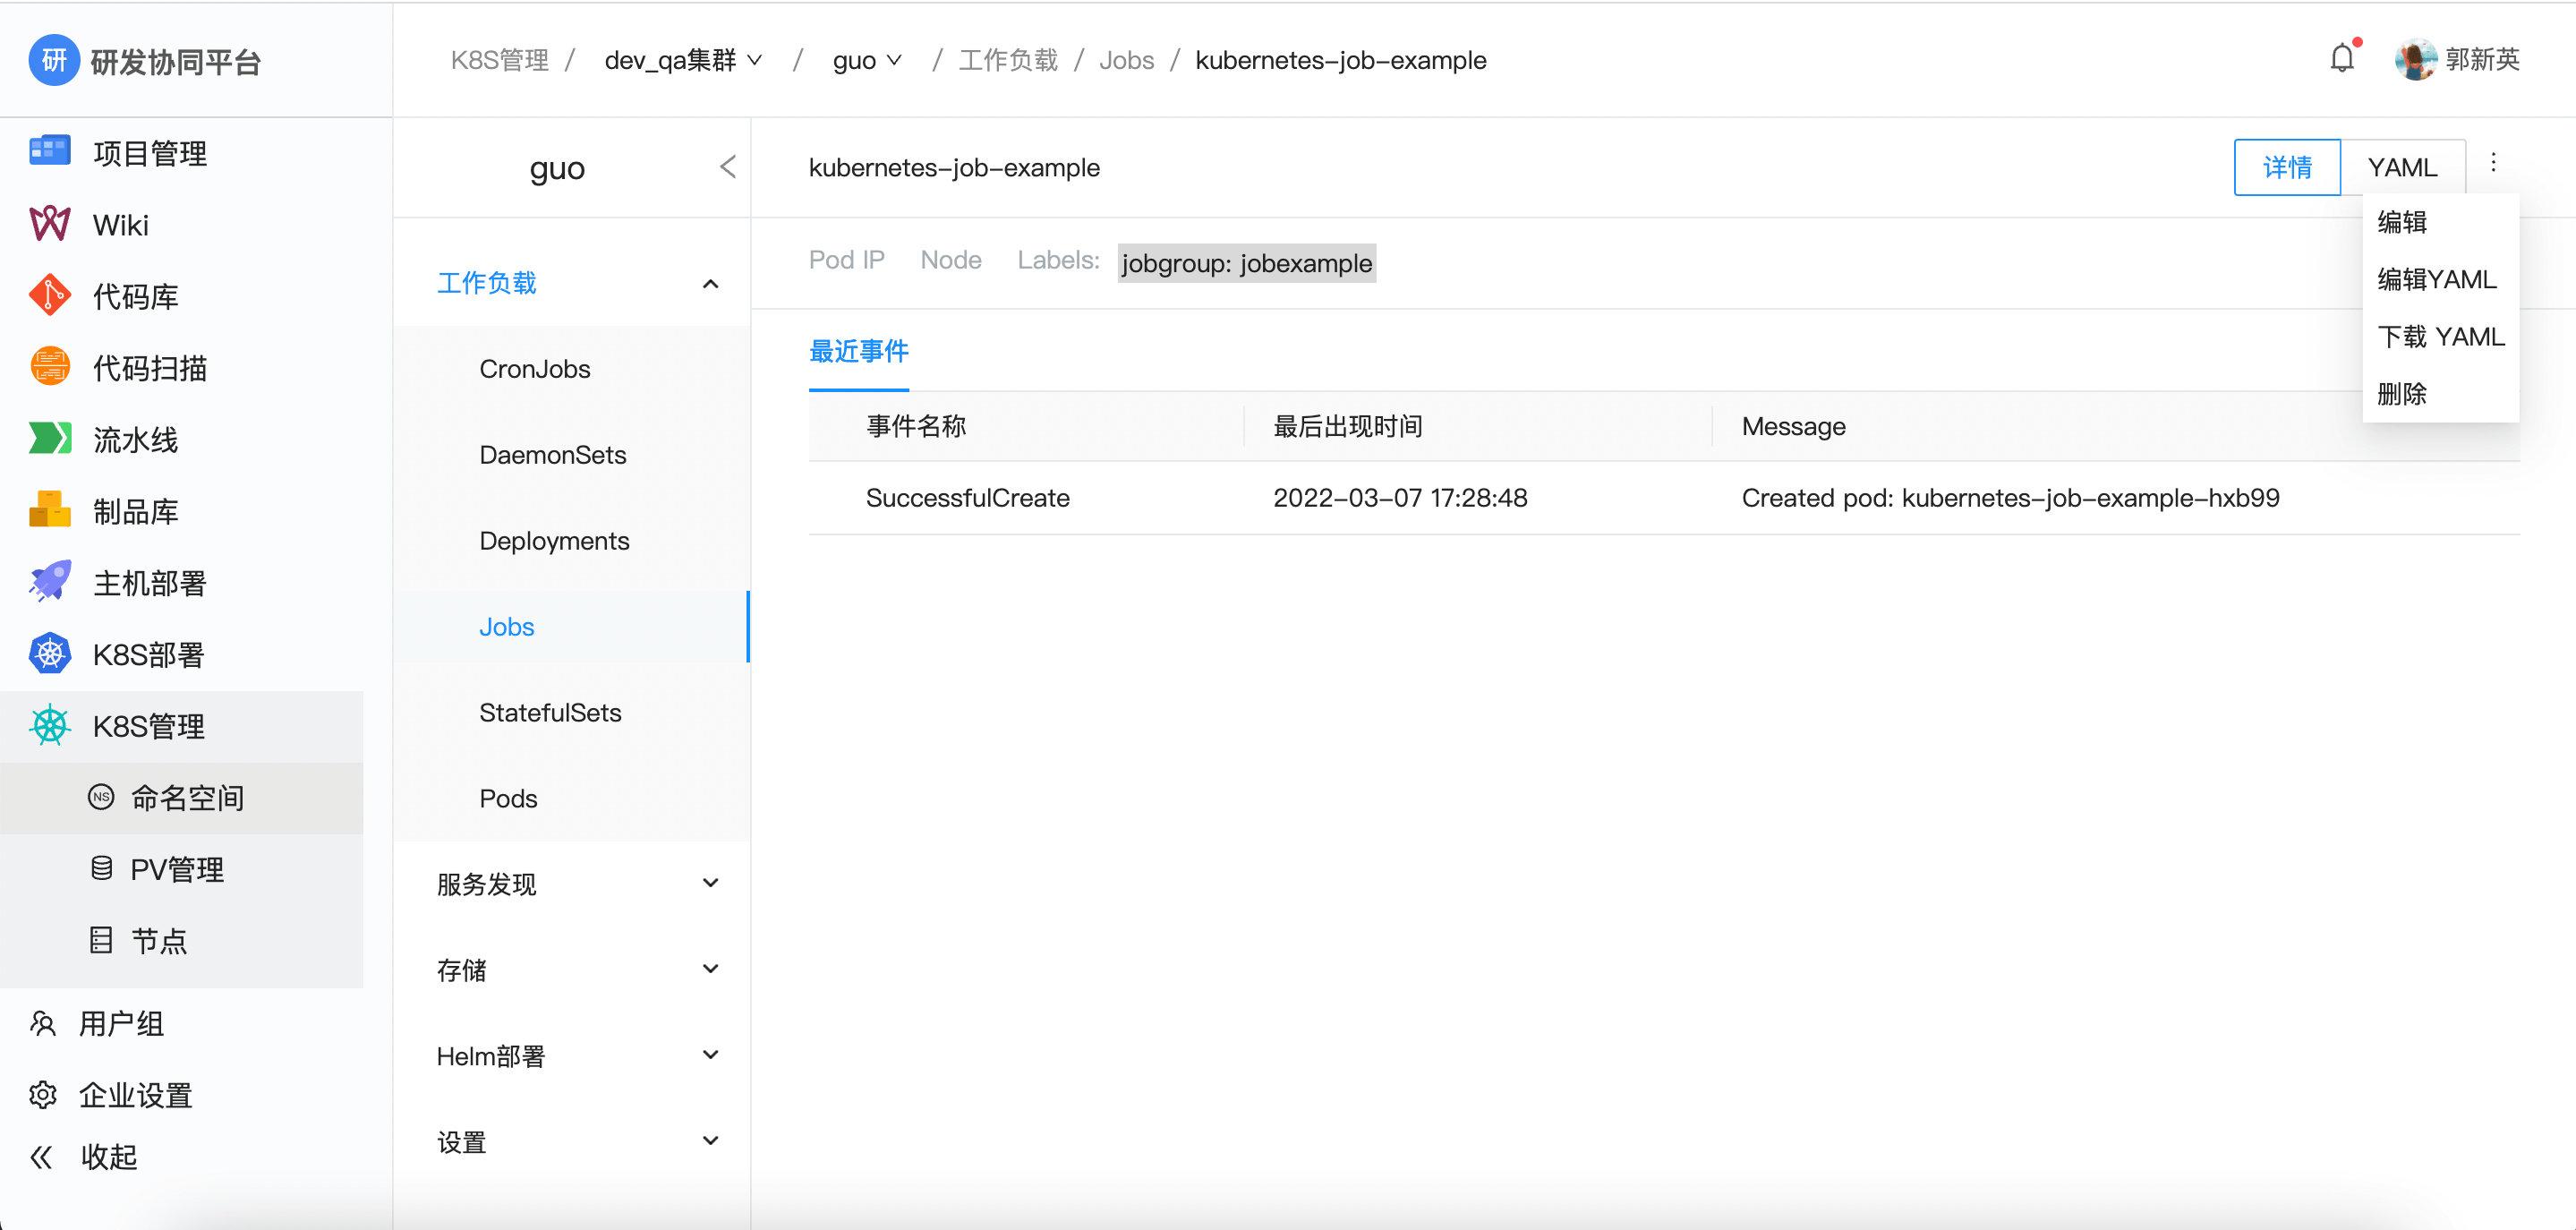Click the Jobs breadcrumb link

1126,60
